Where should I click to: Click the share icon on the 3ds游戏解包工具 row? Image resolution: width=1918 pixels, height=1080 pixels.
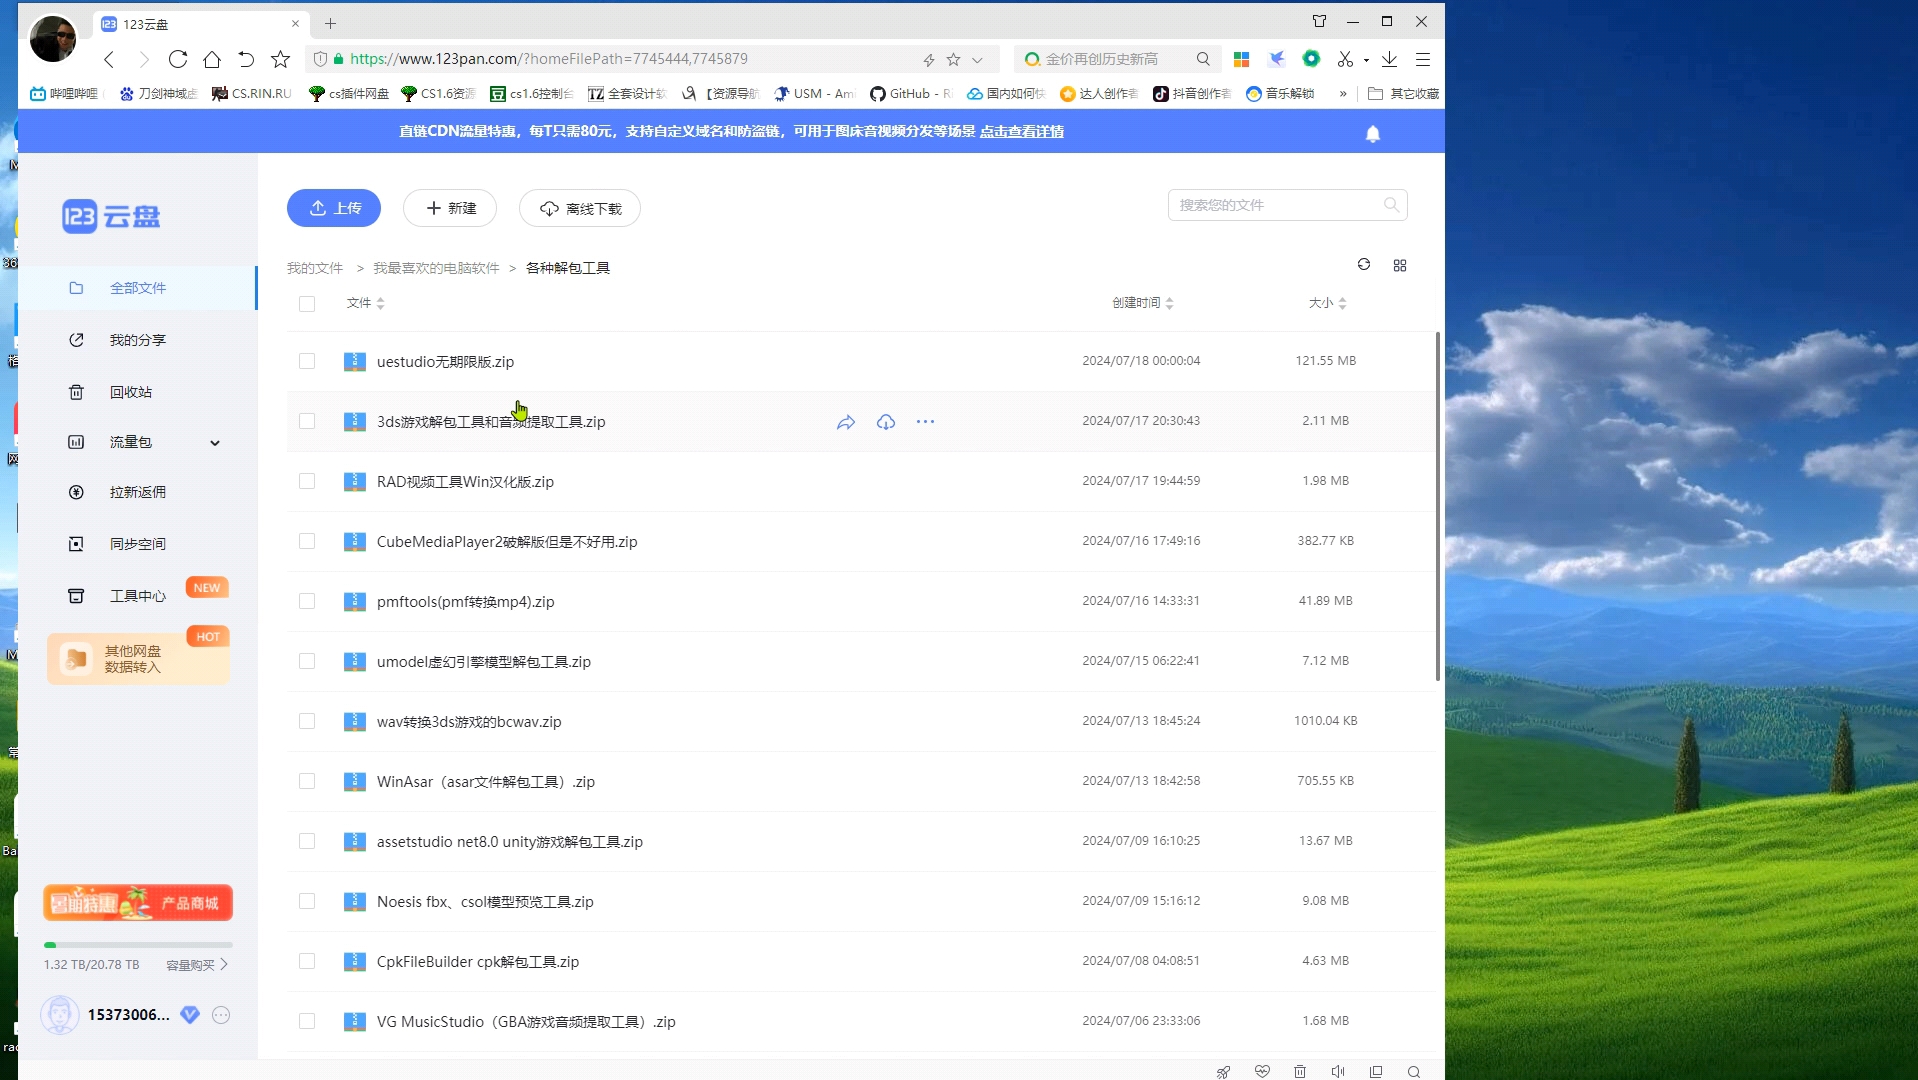[x=846, y=422]
